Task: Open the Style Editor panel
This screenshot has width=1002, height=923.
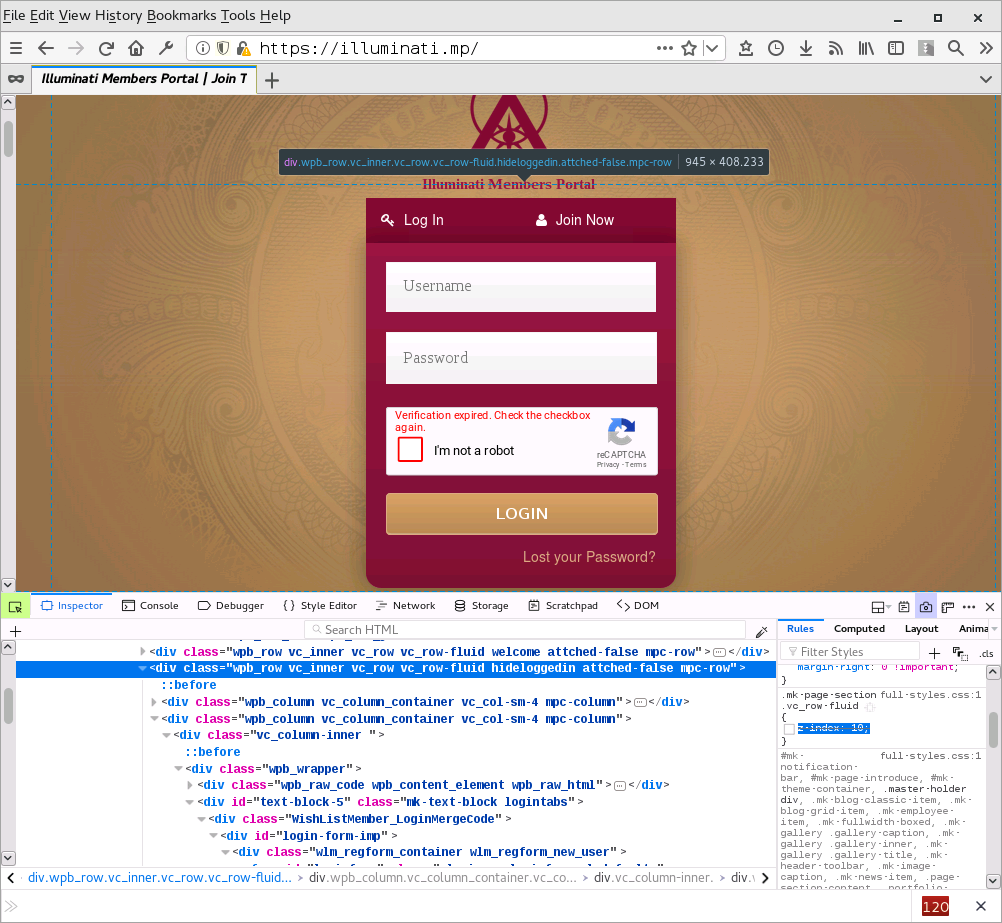Action: point(320,606)
